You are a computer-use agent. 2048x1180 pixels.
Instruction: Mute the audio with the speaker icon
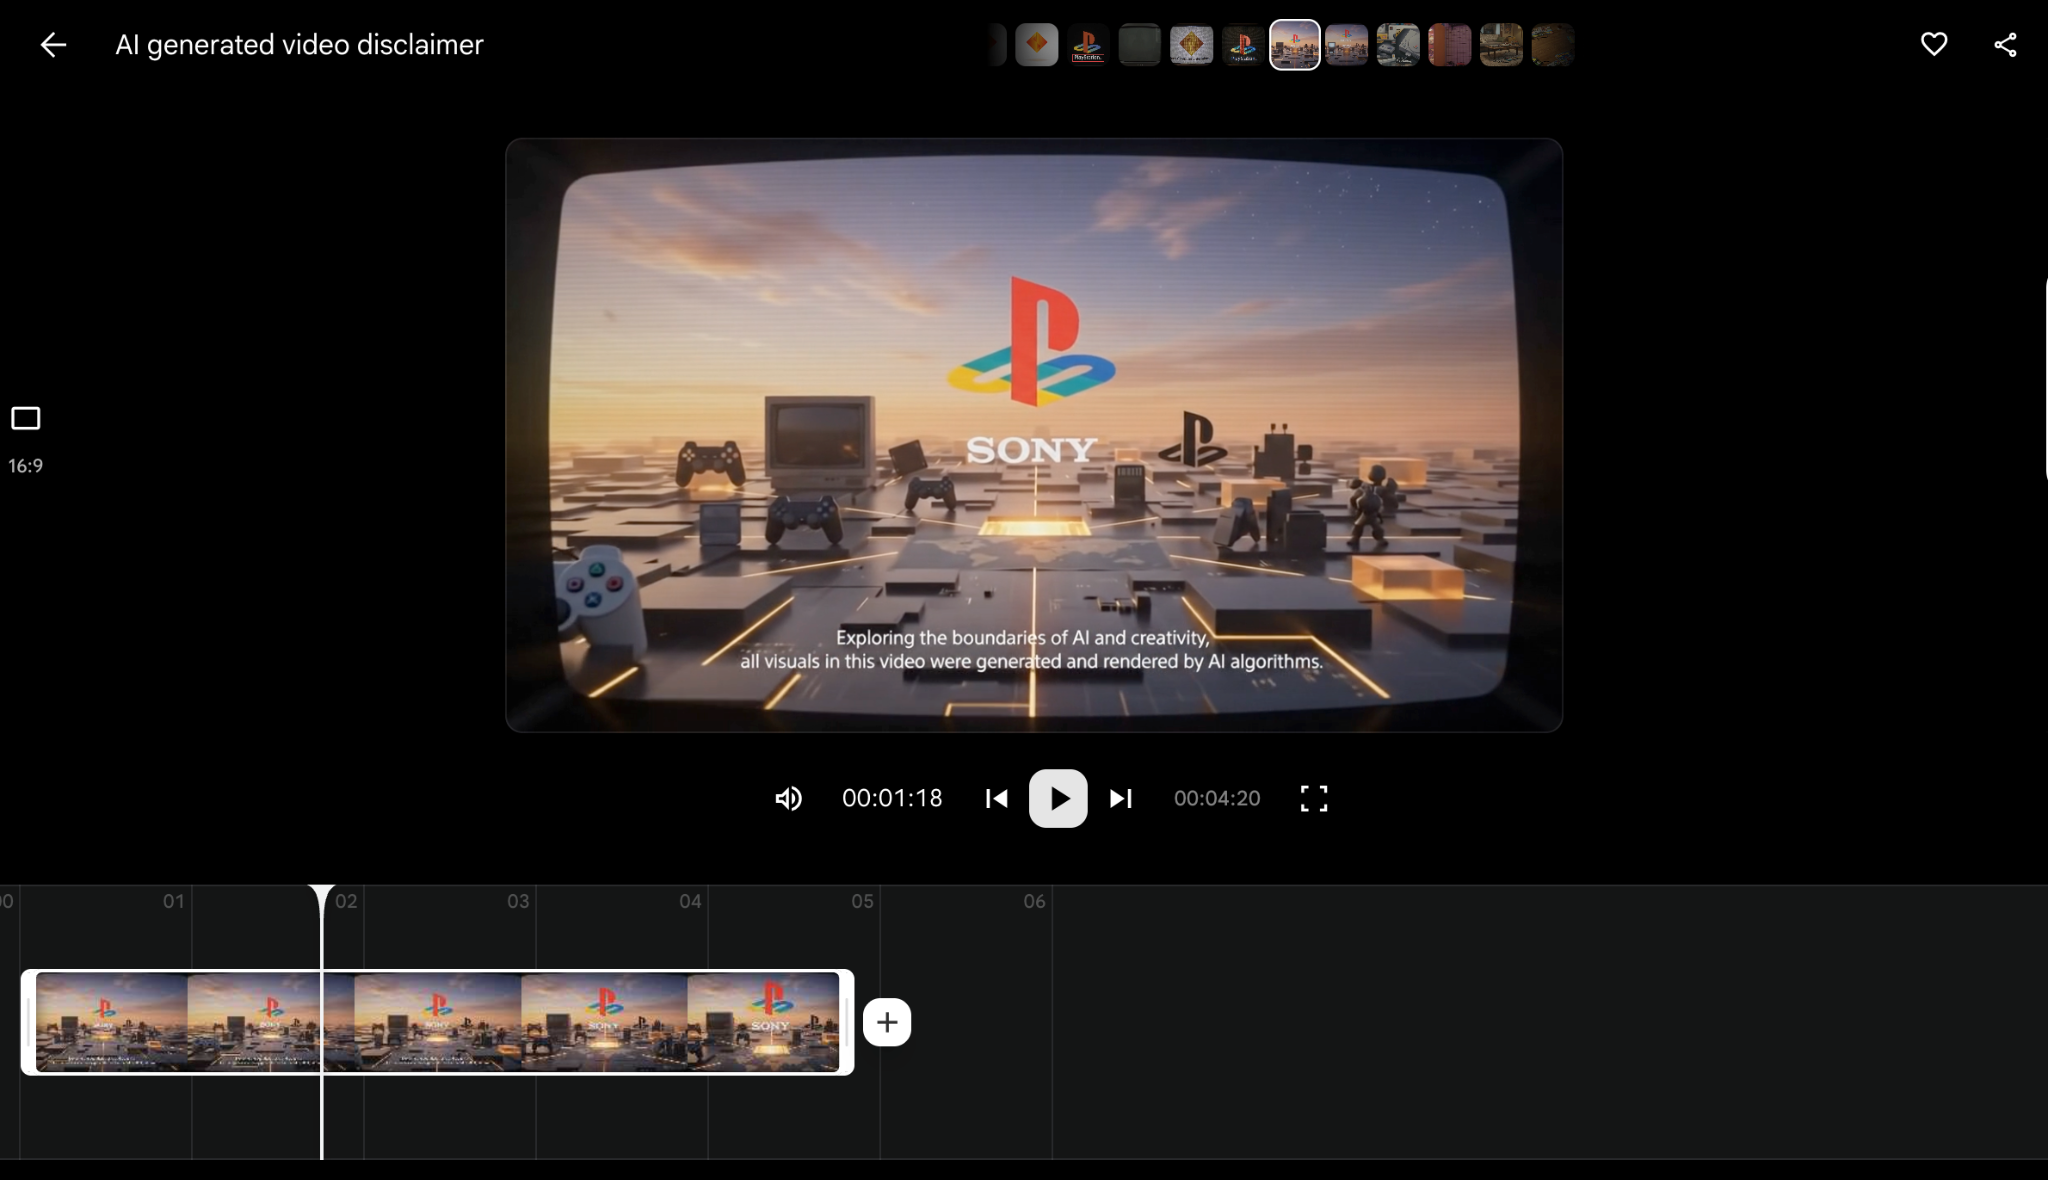point(788,798)
